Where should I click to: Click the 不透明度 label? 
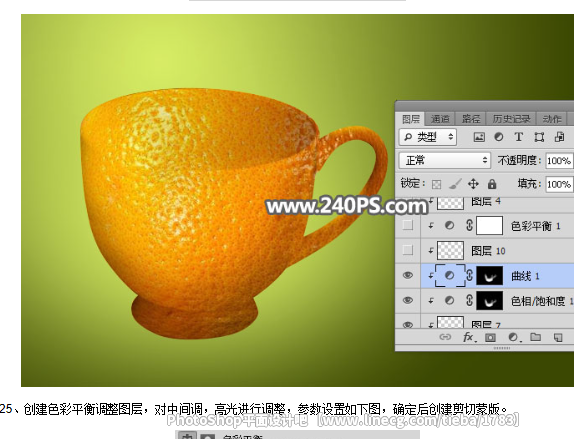click(x=519, y=160)
